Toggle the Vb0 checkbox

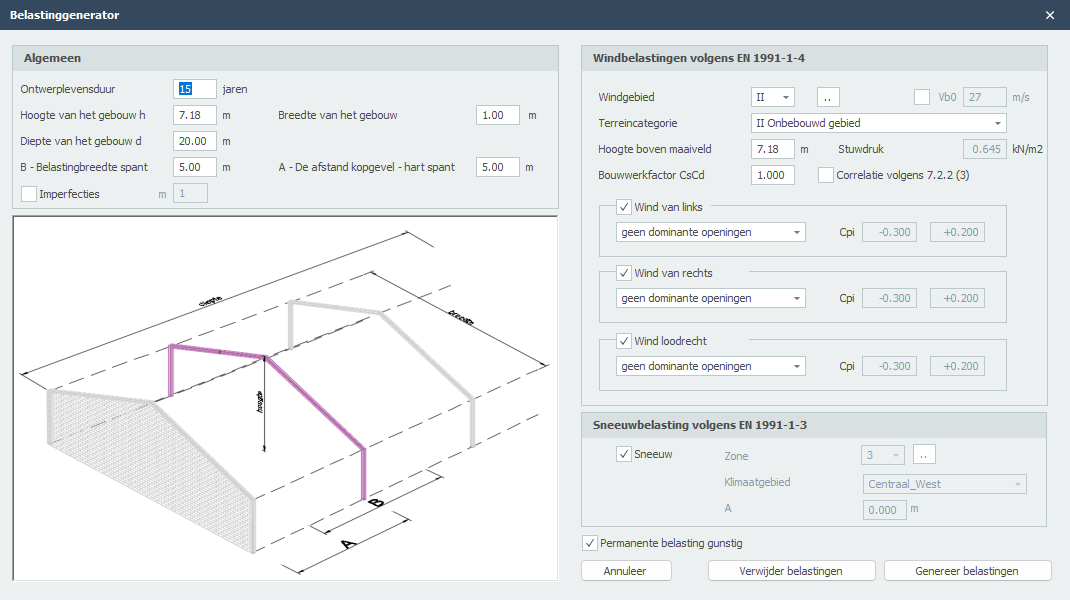pos(922,97)
